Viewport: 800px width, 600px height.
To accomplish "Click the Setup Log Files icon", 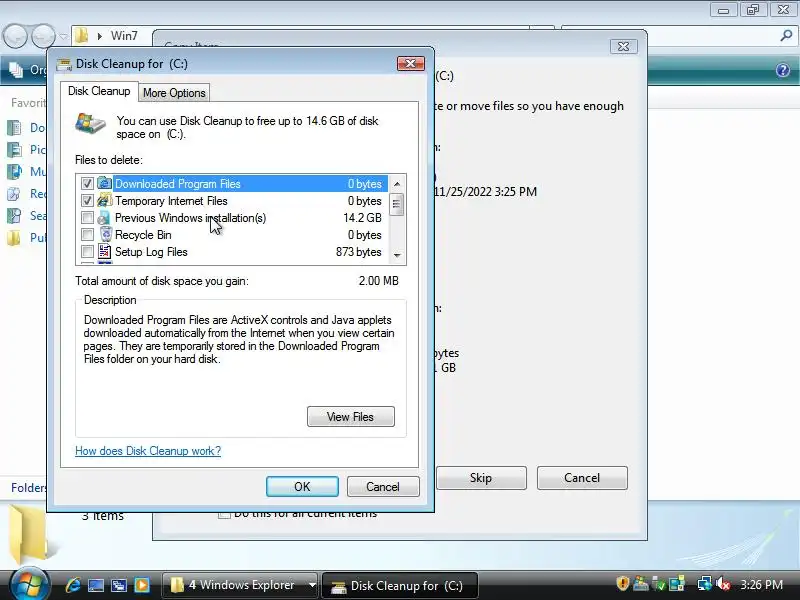I will tap(105, 251).
